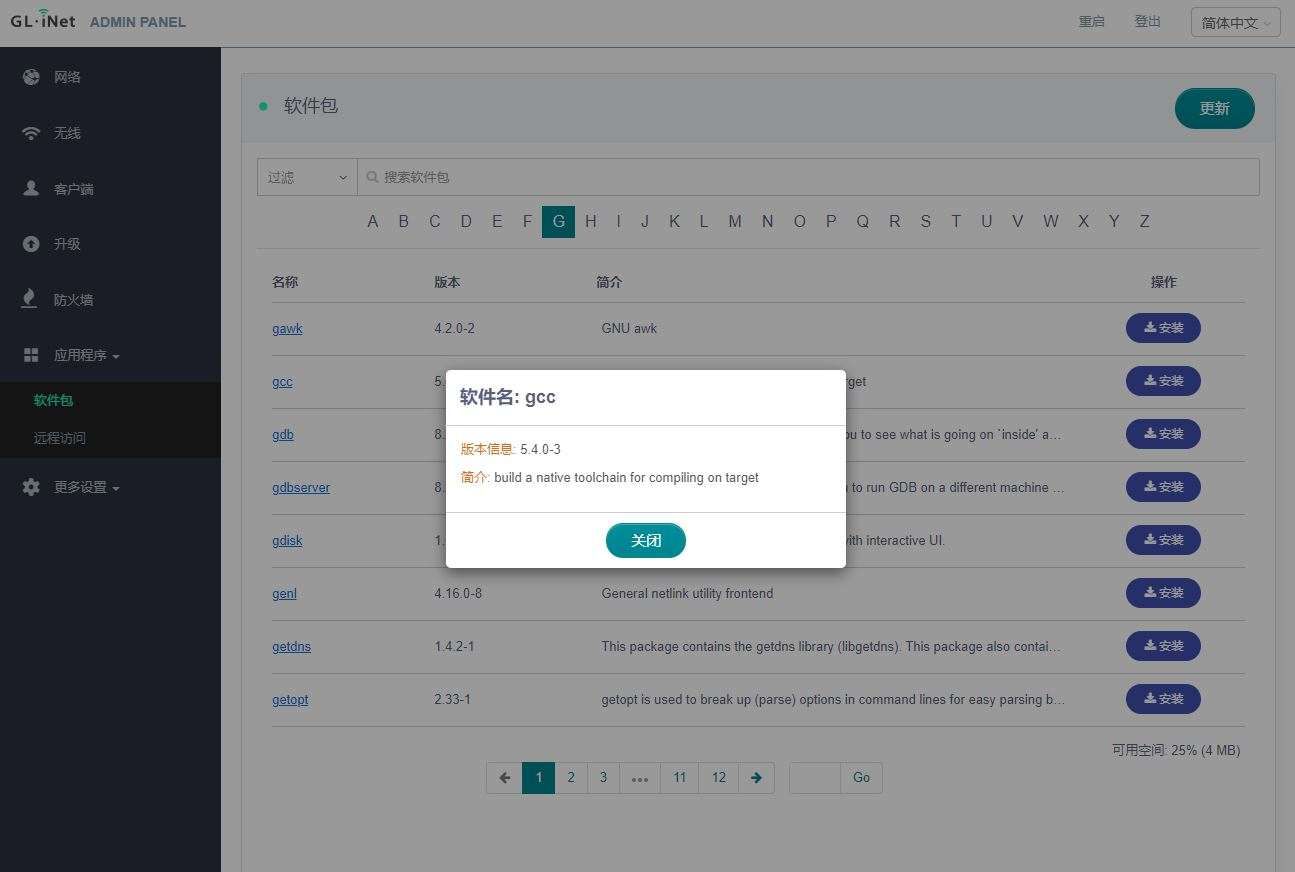Open the 过滤 filter dropdown

[x=307, y=177]
